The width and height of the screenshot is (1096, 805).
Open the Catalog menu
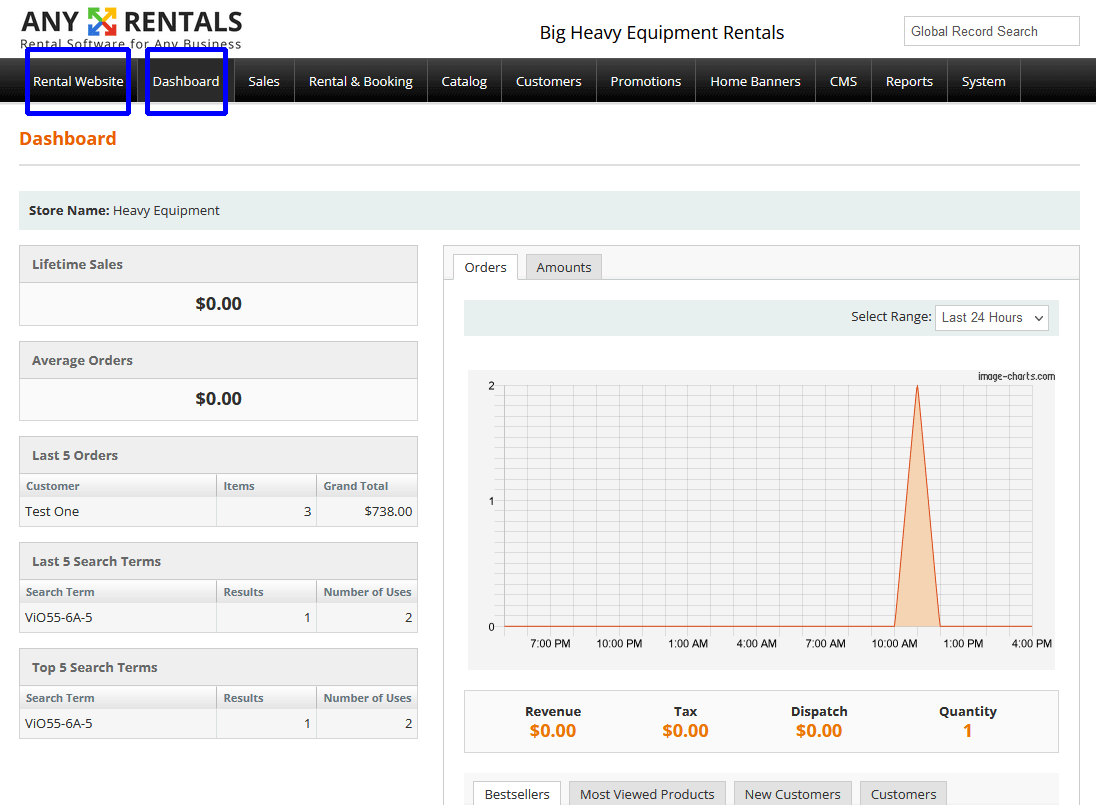click(464, 81)
